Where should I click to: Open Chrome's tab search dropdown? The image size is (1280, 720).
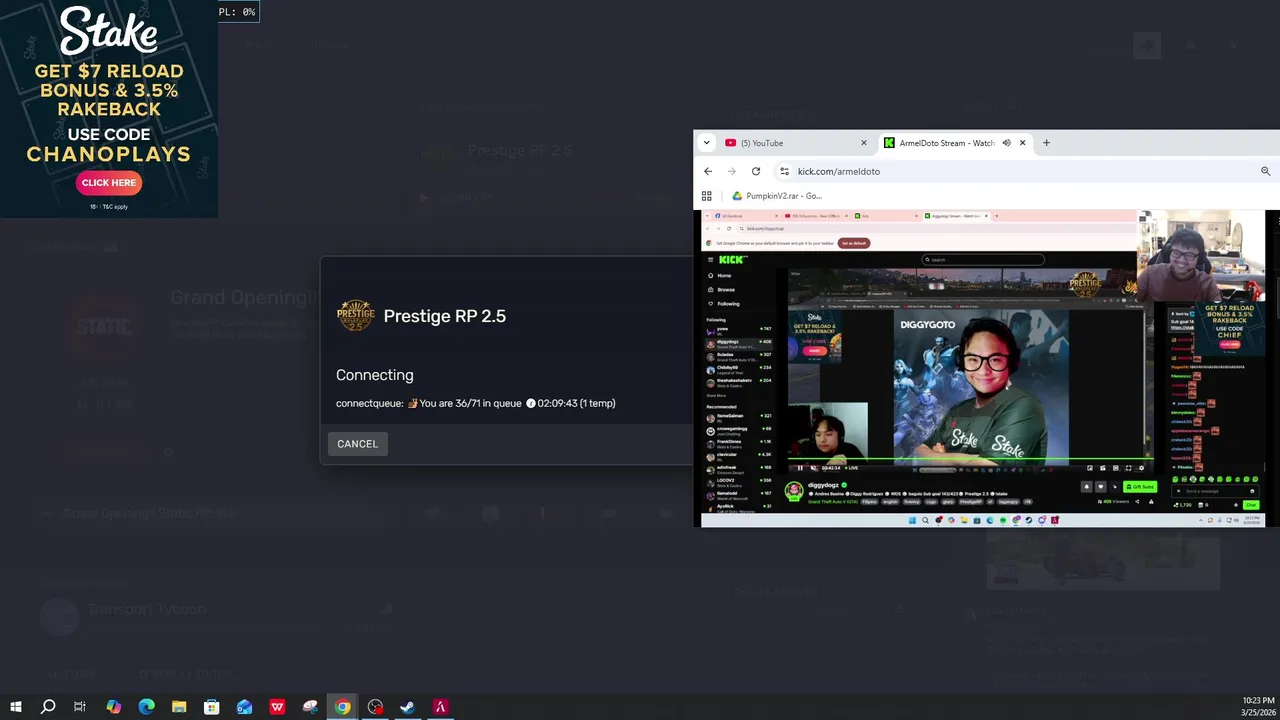click(706, 143)
